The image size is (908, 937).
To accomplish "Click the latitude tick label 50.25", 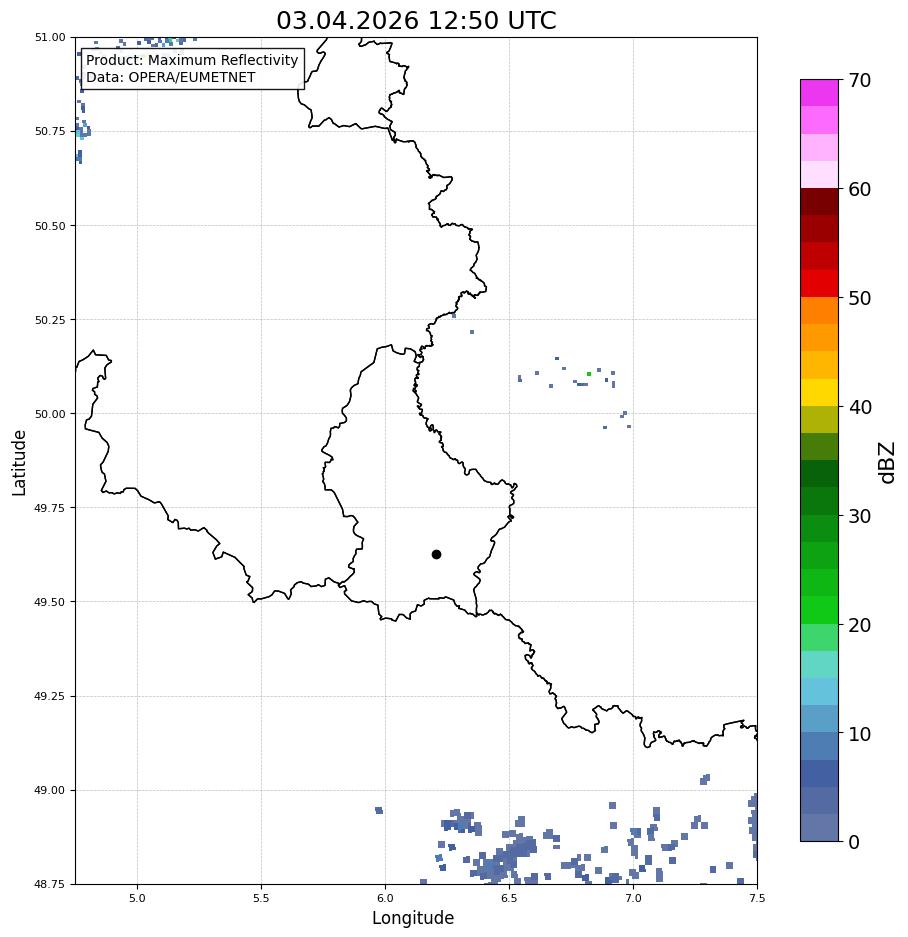I will click(50, 320).
